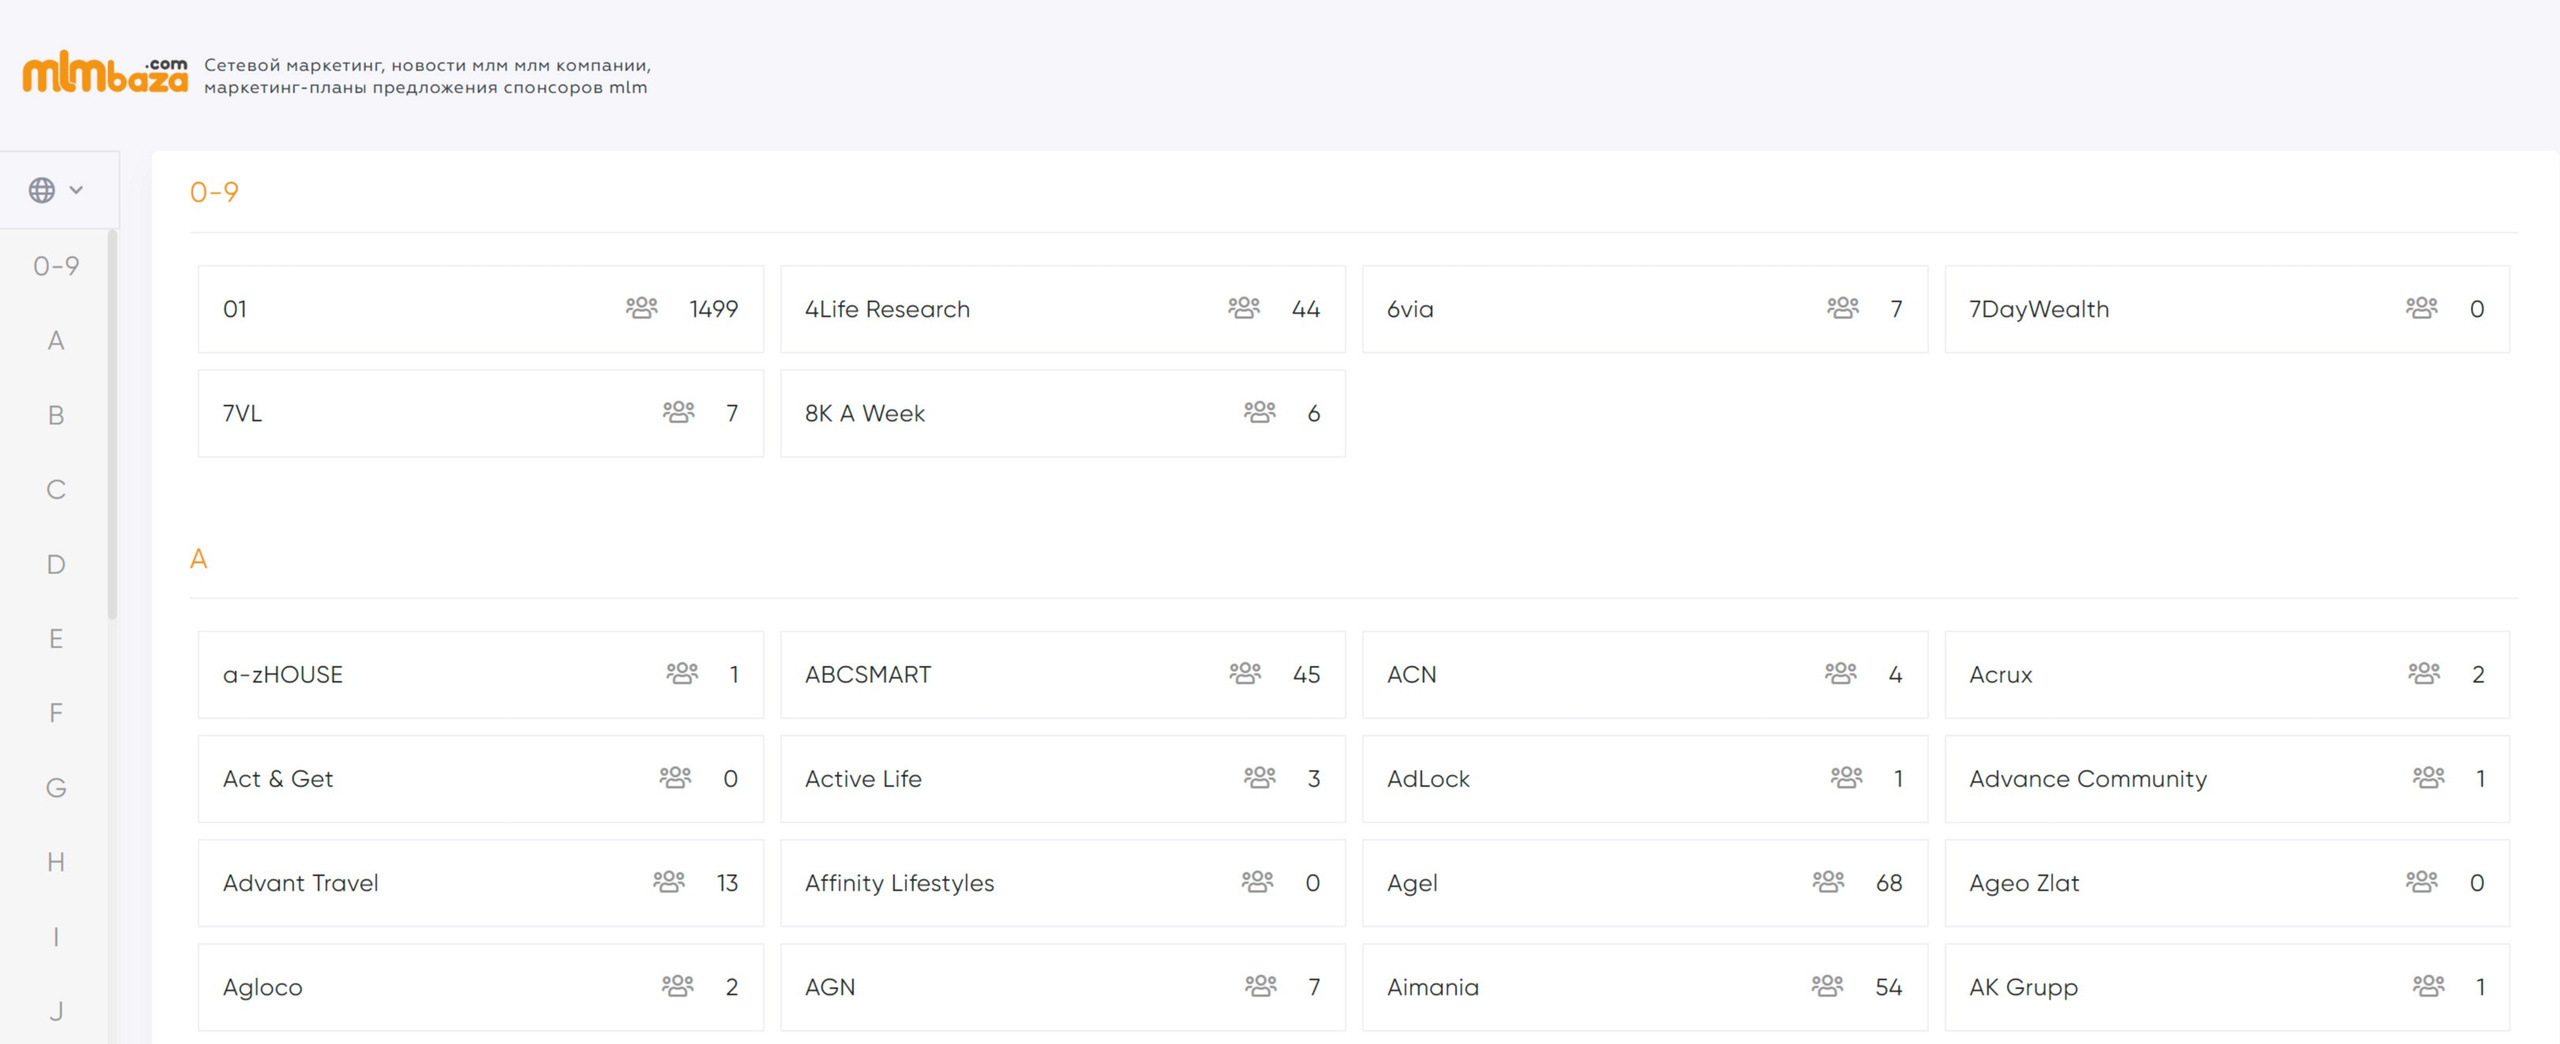The width and height of the screenshot is (2560, 1044).
Task: Click members icon beside 4Life Research
Action: click(x=1244, y=308)
